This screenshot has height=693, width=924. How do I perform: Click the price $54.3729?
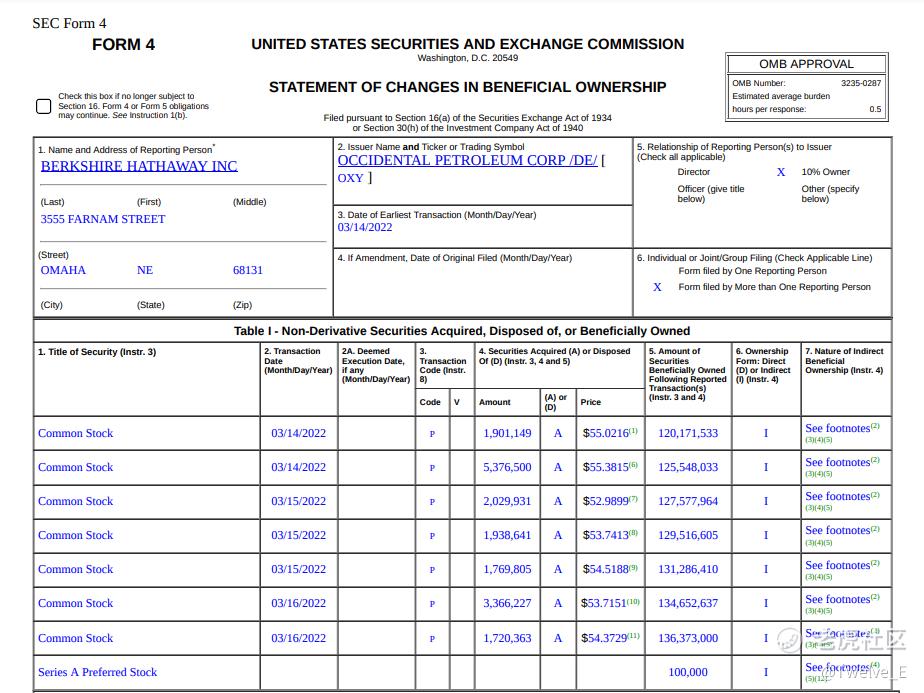pyautogui.click(x=604, y=638)
